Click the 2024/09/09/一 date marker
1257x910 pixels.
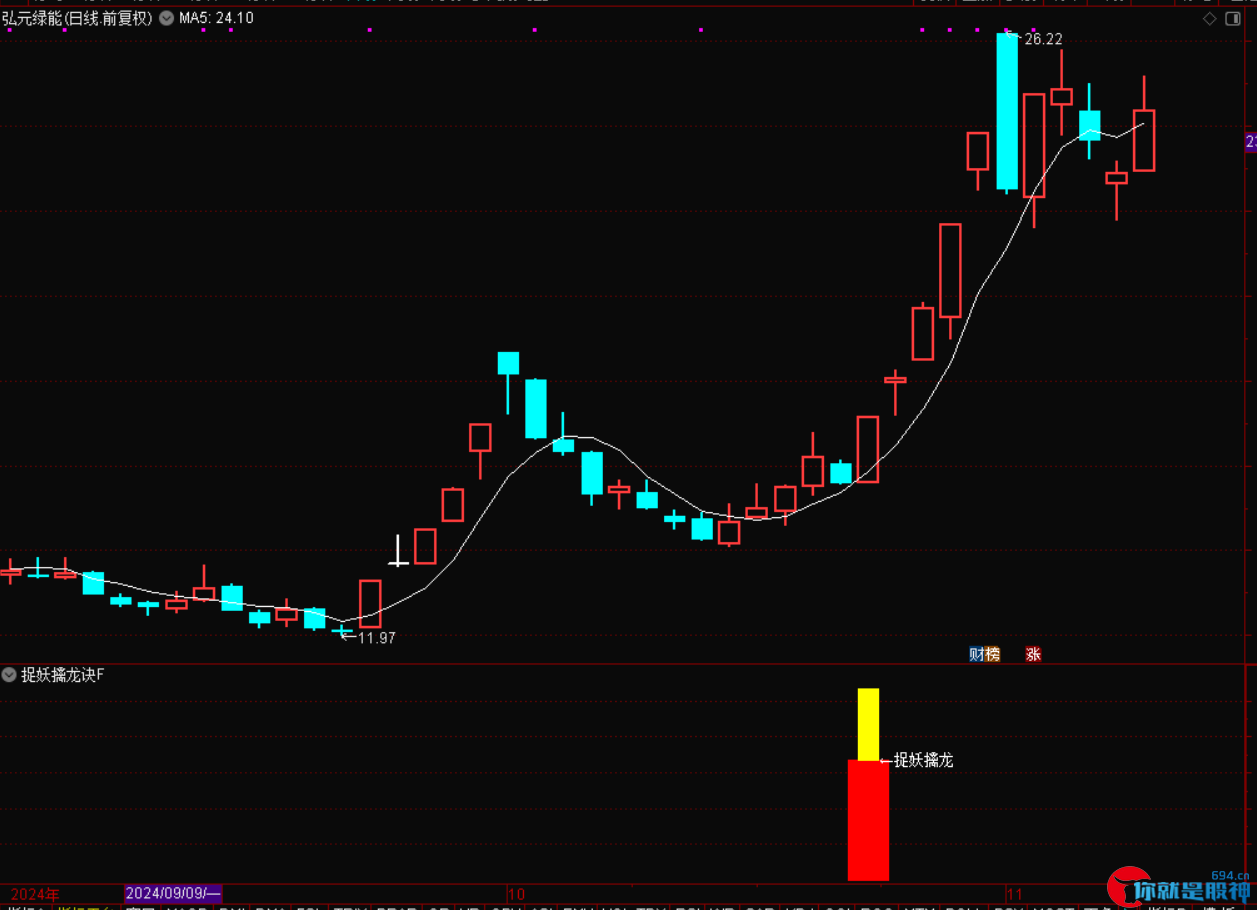[173, 893]
